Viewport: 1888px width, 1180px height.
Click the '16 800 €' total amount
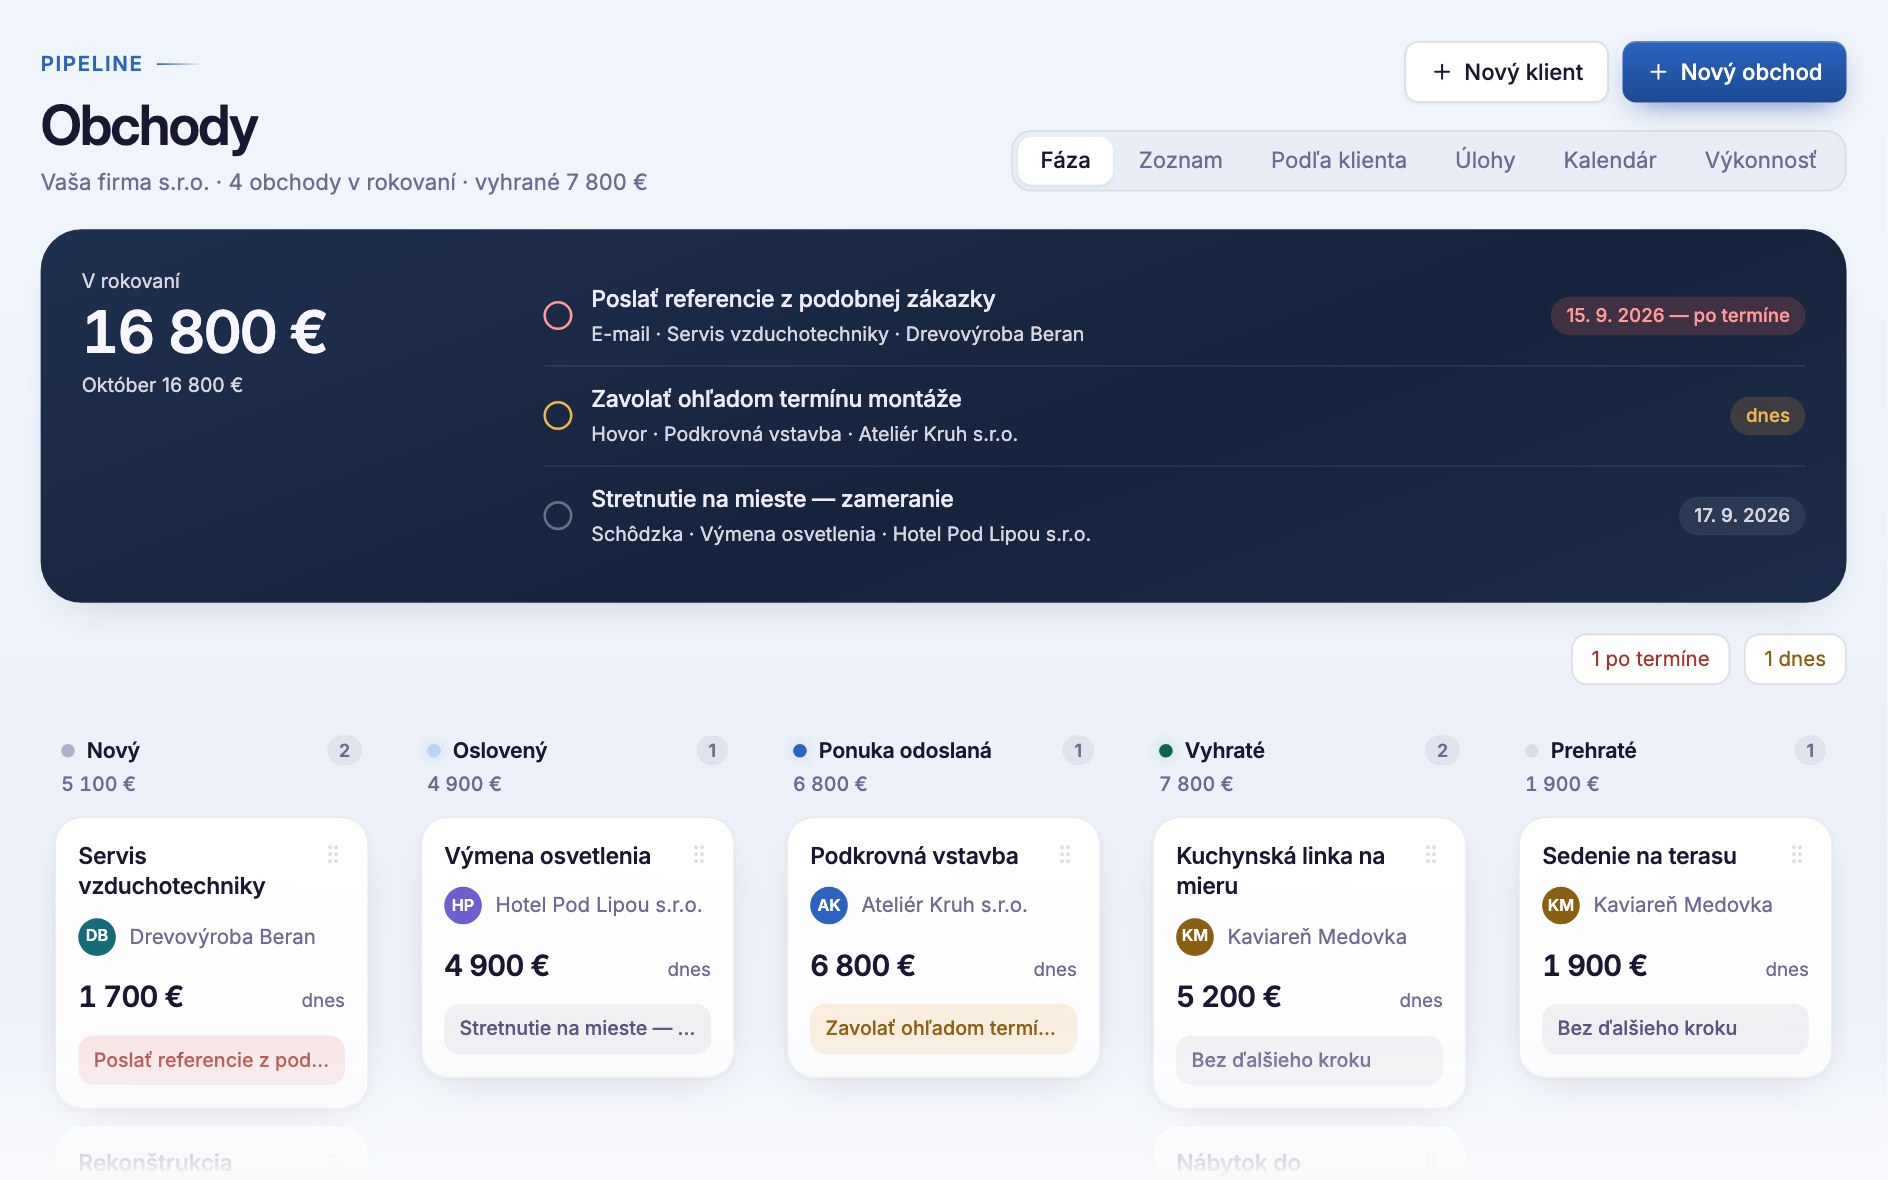click(205, 332)
